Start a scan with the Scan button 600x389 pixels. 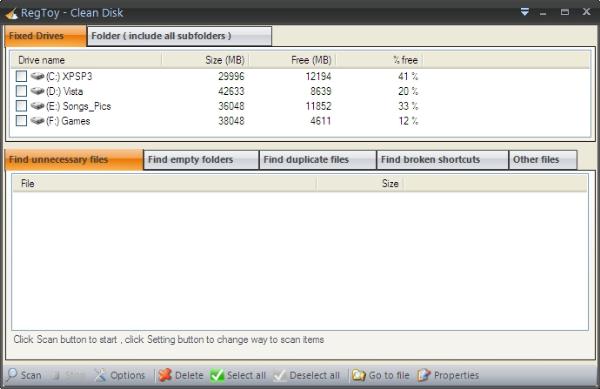point(24,375)
